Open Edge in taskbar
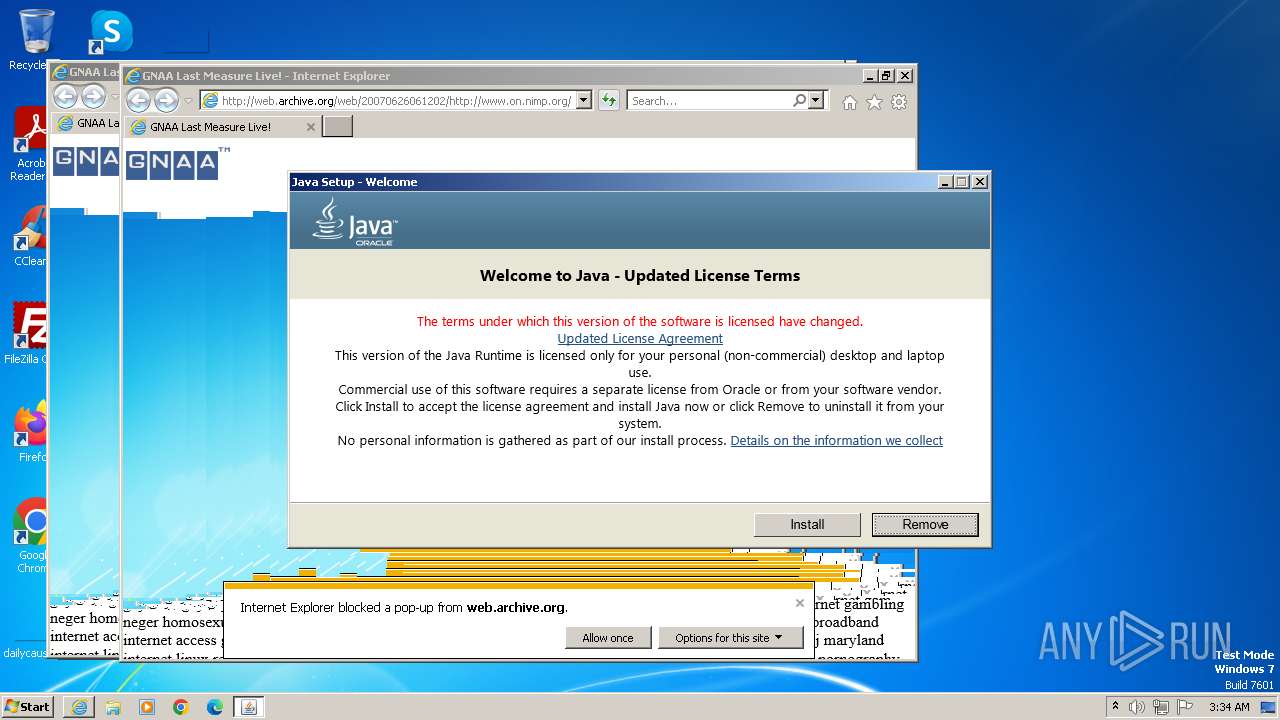This screenshot has width=1280, height=720. pos(215,707)
